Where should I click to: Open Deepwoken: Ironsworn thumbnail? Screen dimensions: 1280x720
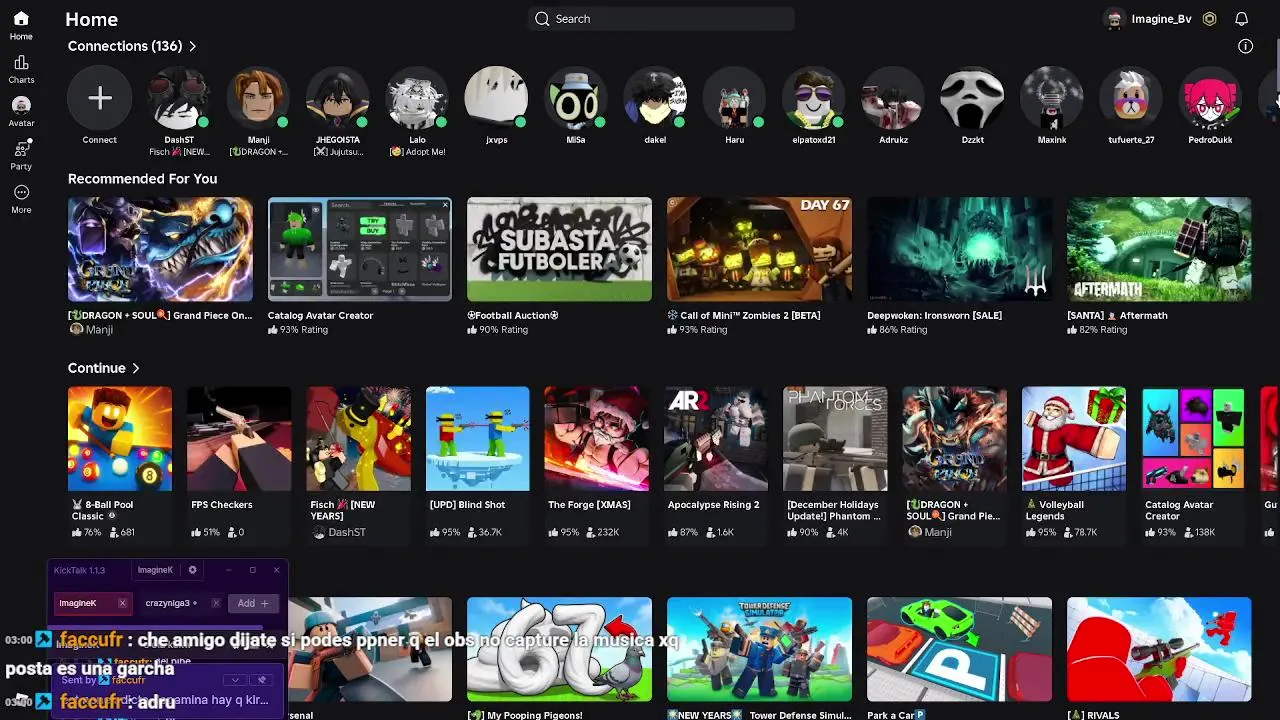pos(959,249)
